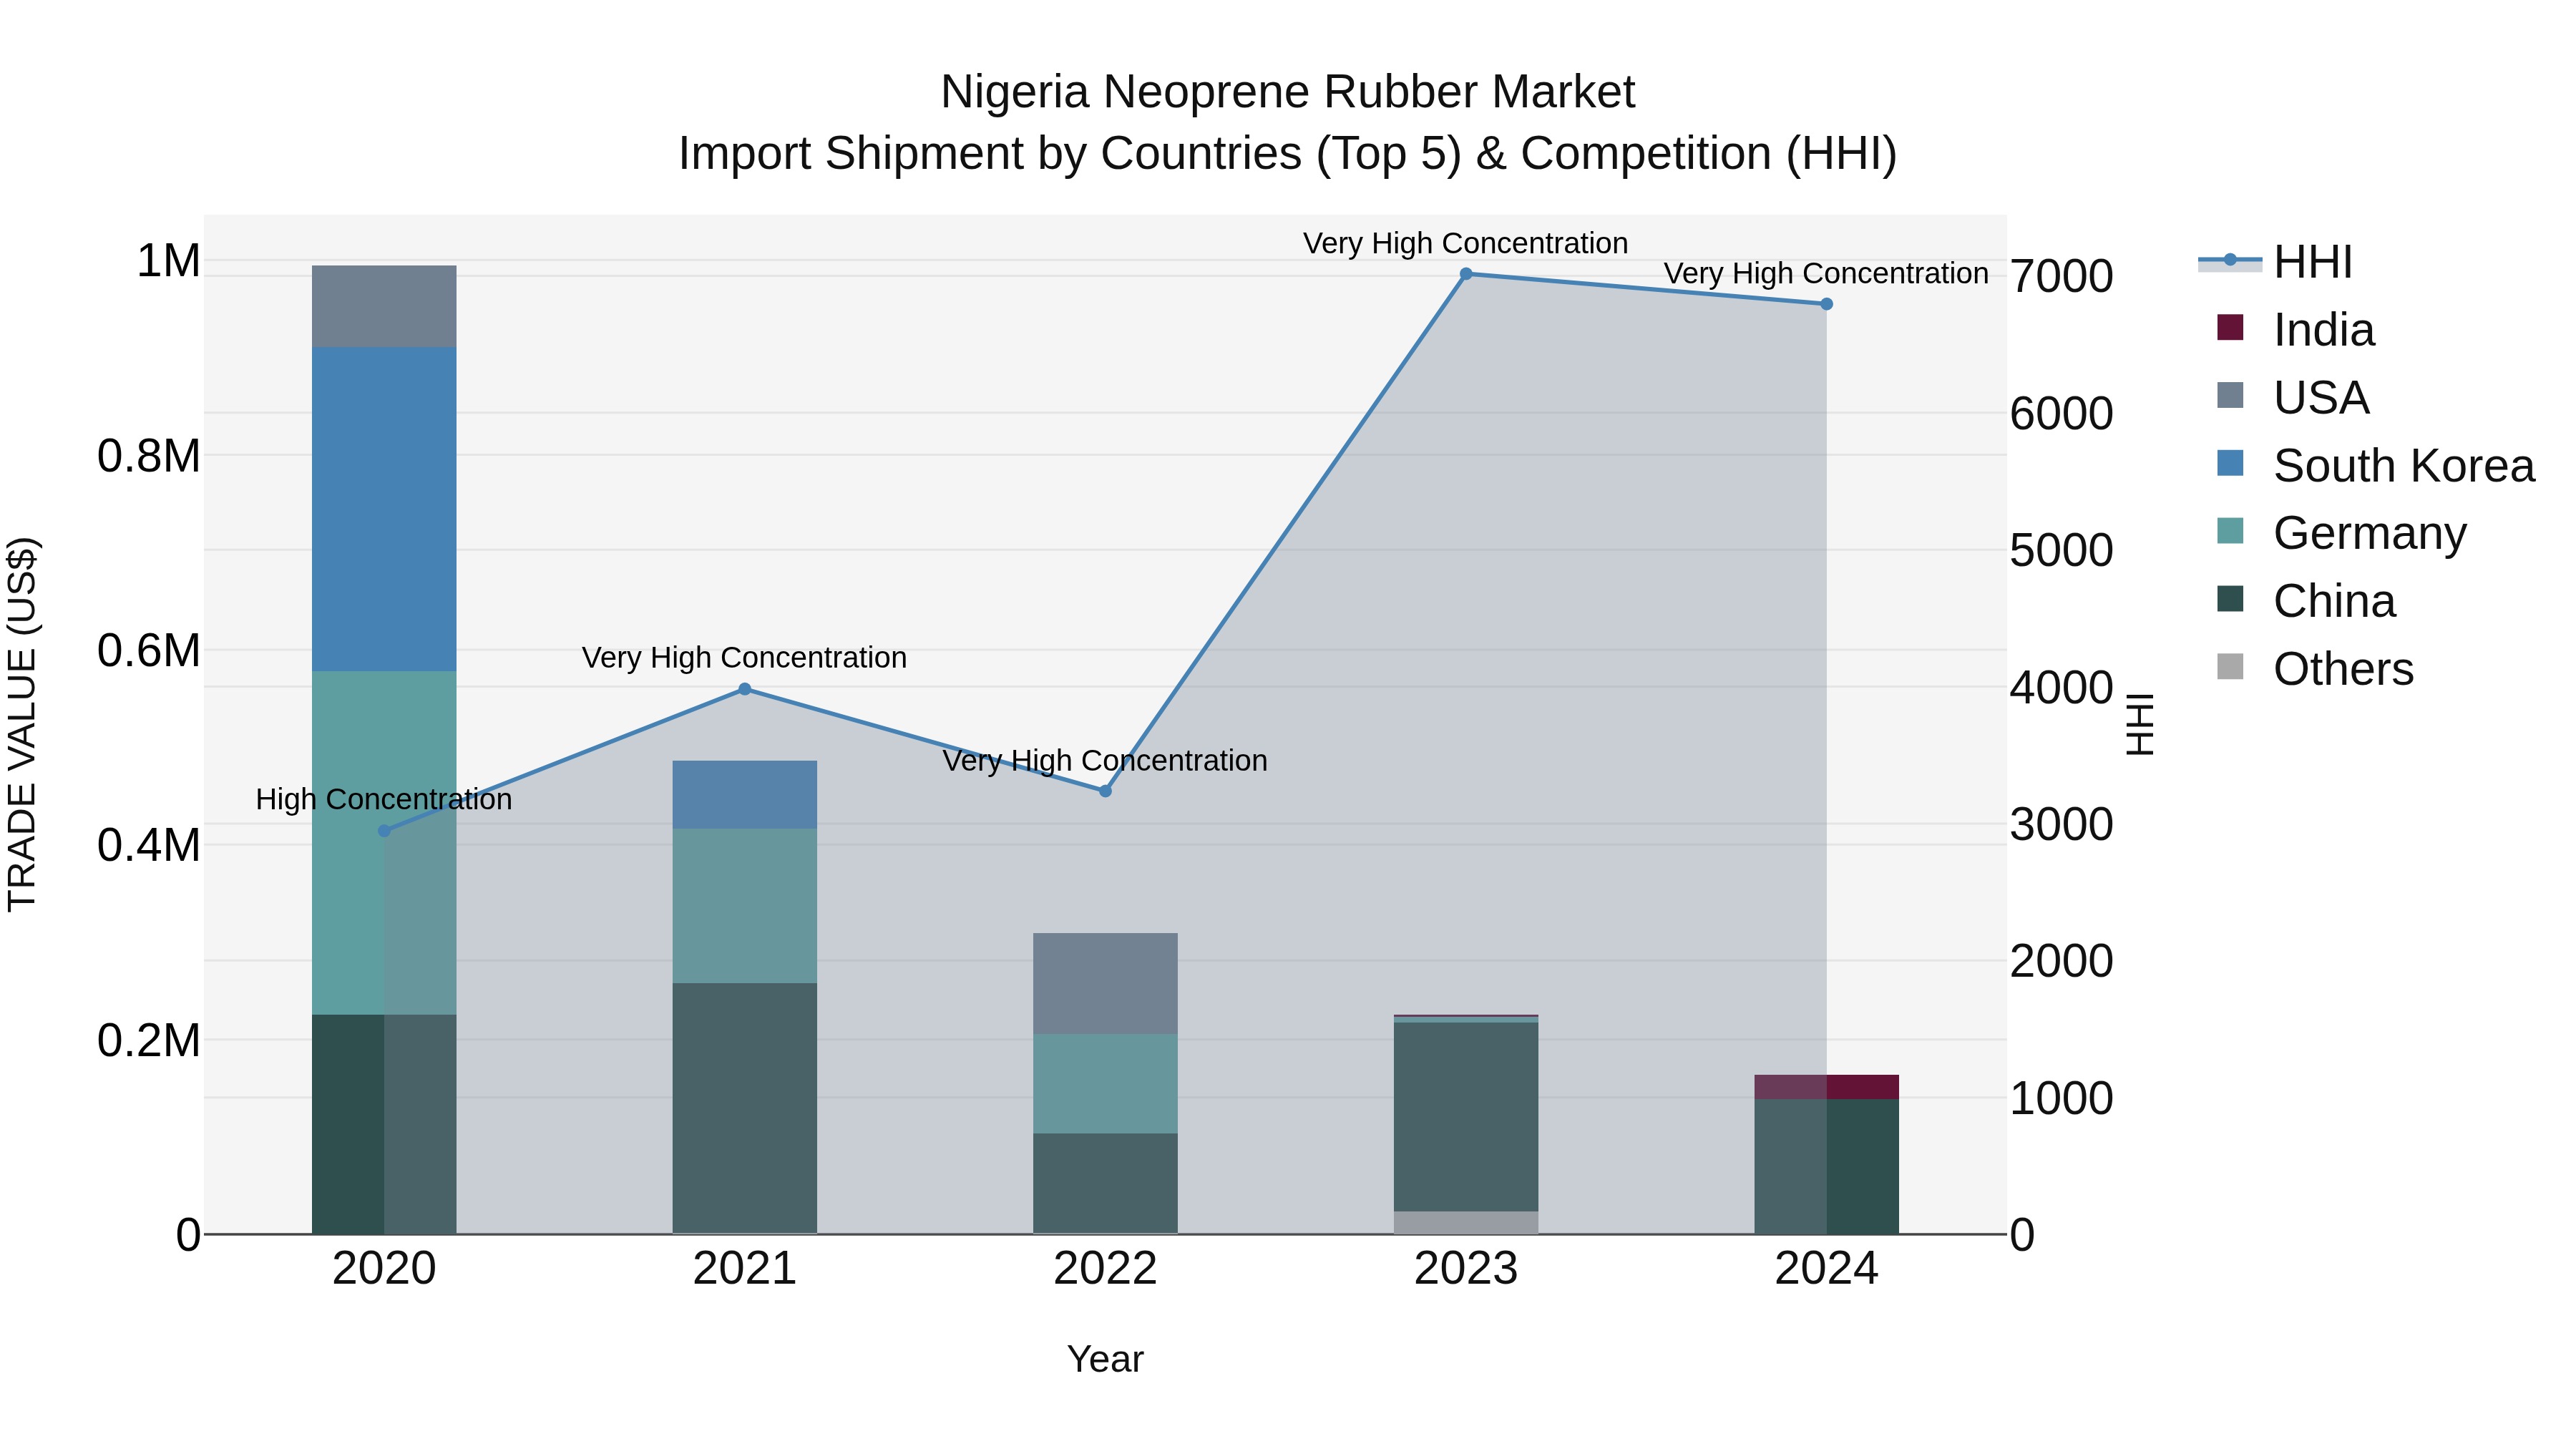The width and height of the screenshot is (2576, 1449).
Task: Click India segment of 2024 bar
Action: [1826, 1087]
